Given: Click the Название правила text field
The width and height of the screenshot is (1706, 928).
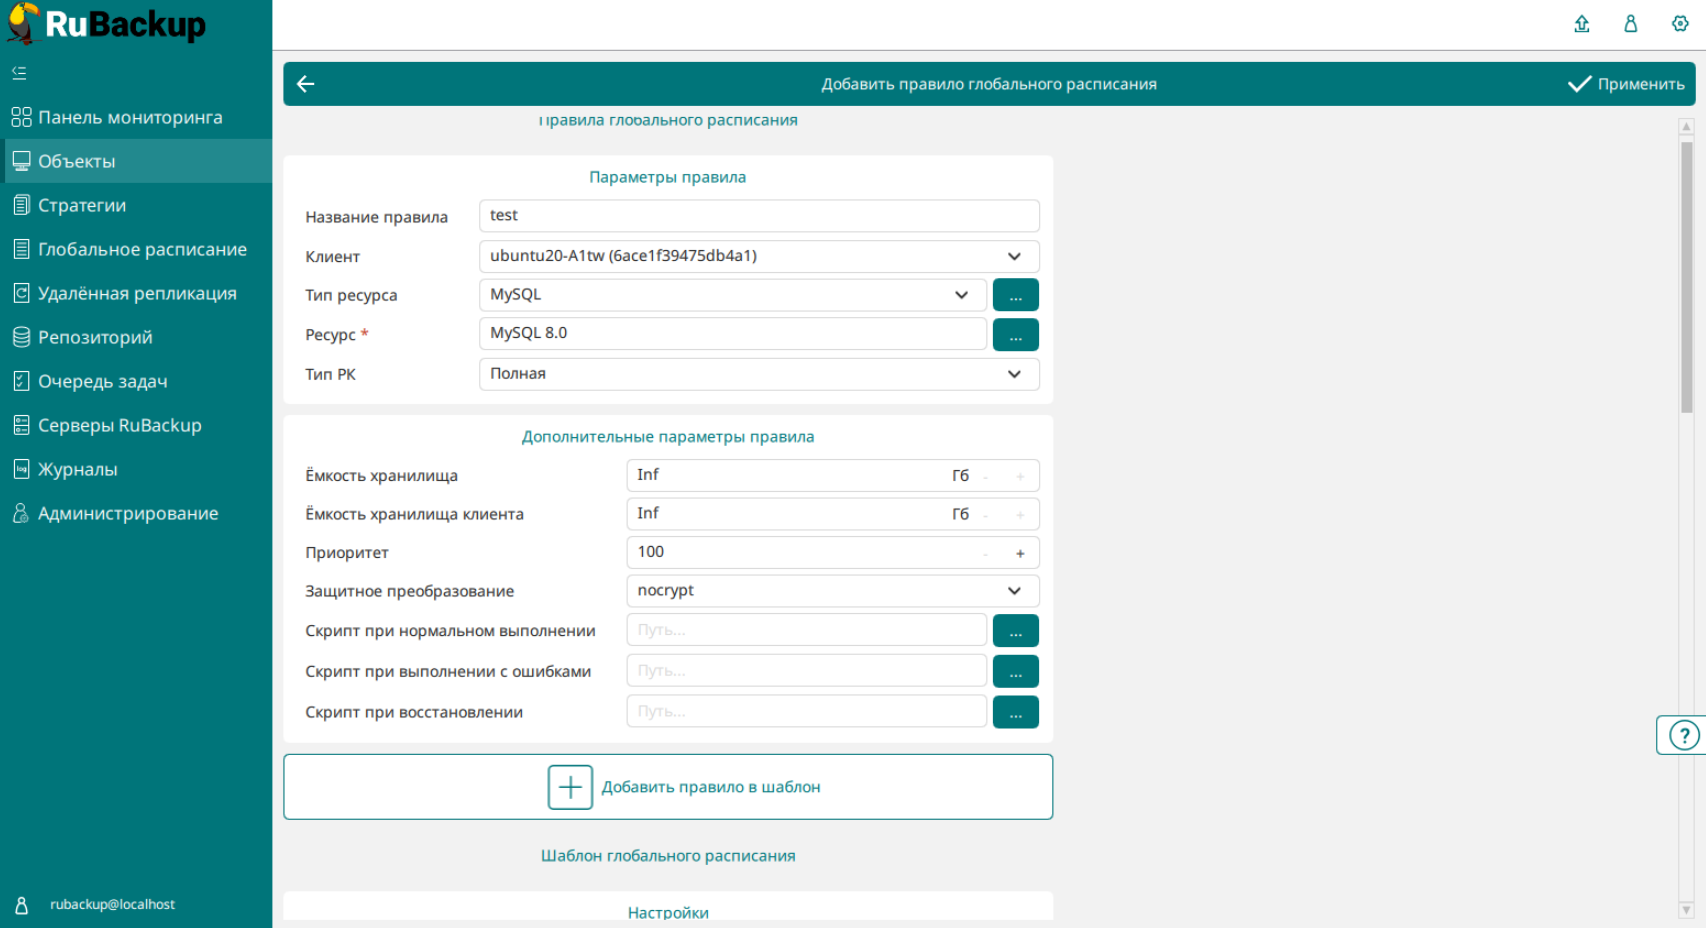Looking at the screenshot, I should click(x=758, y=216).
